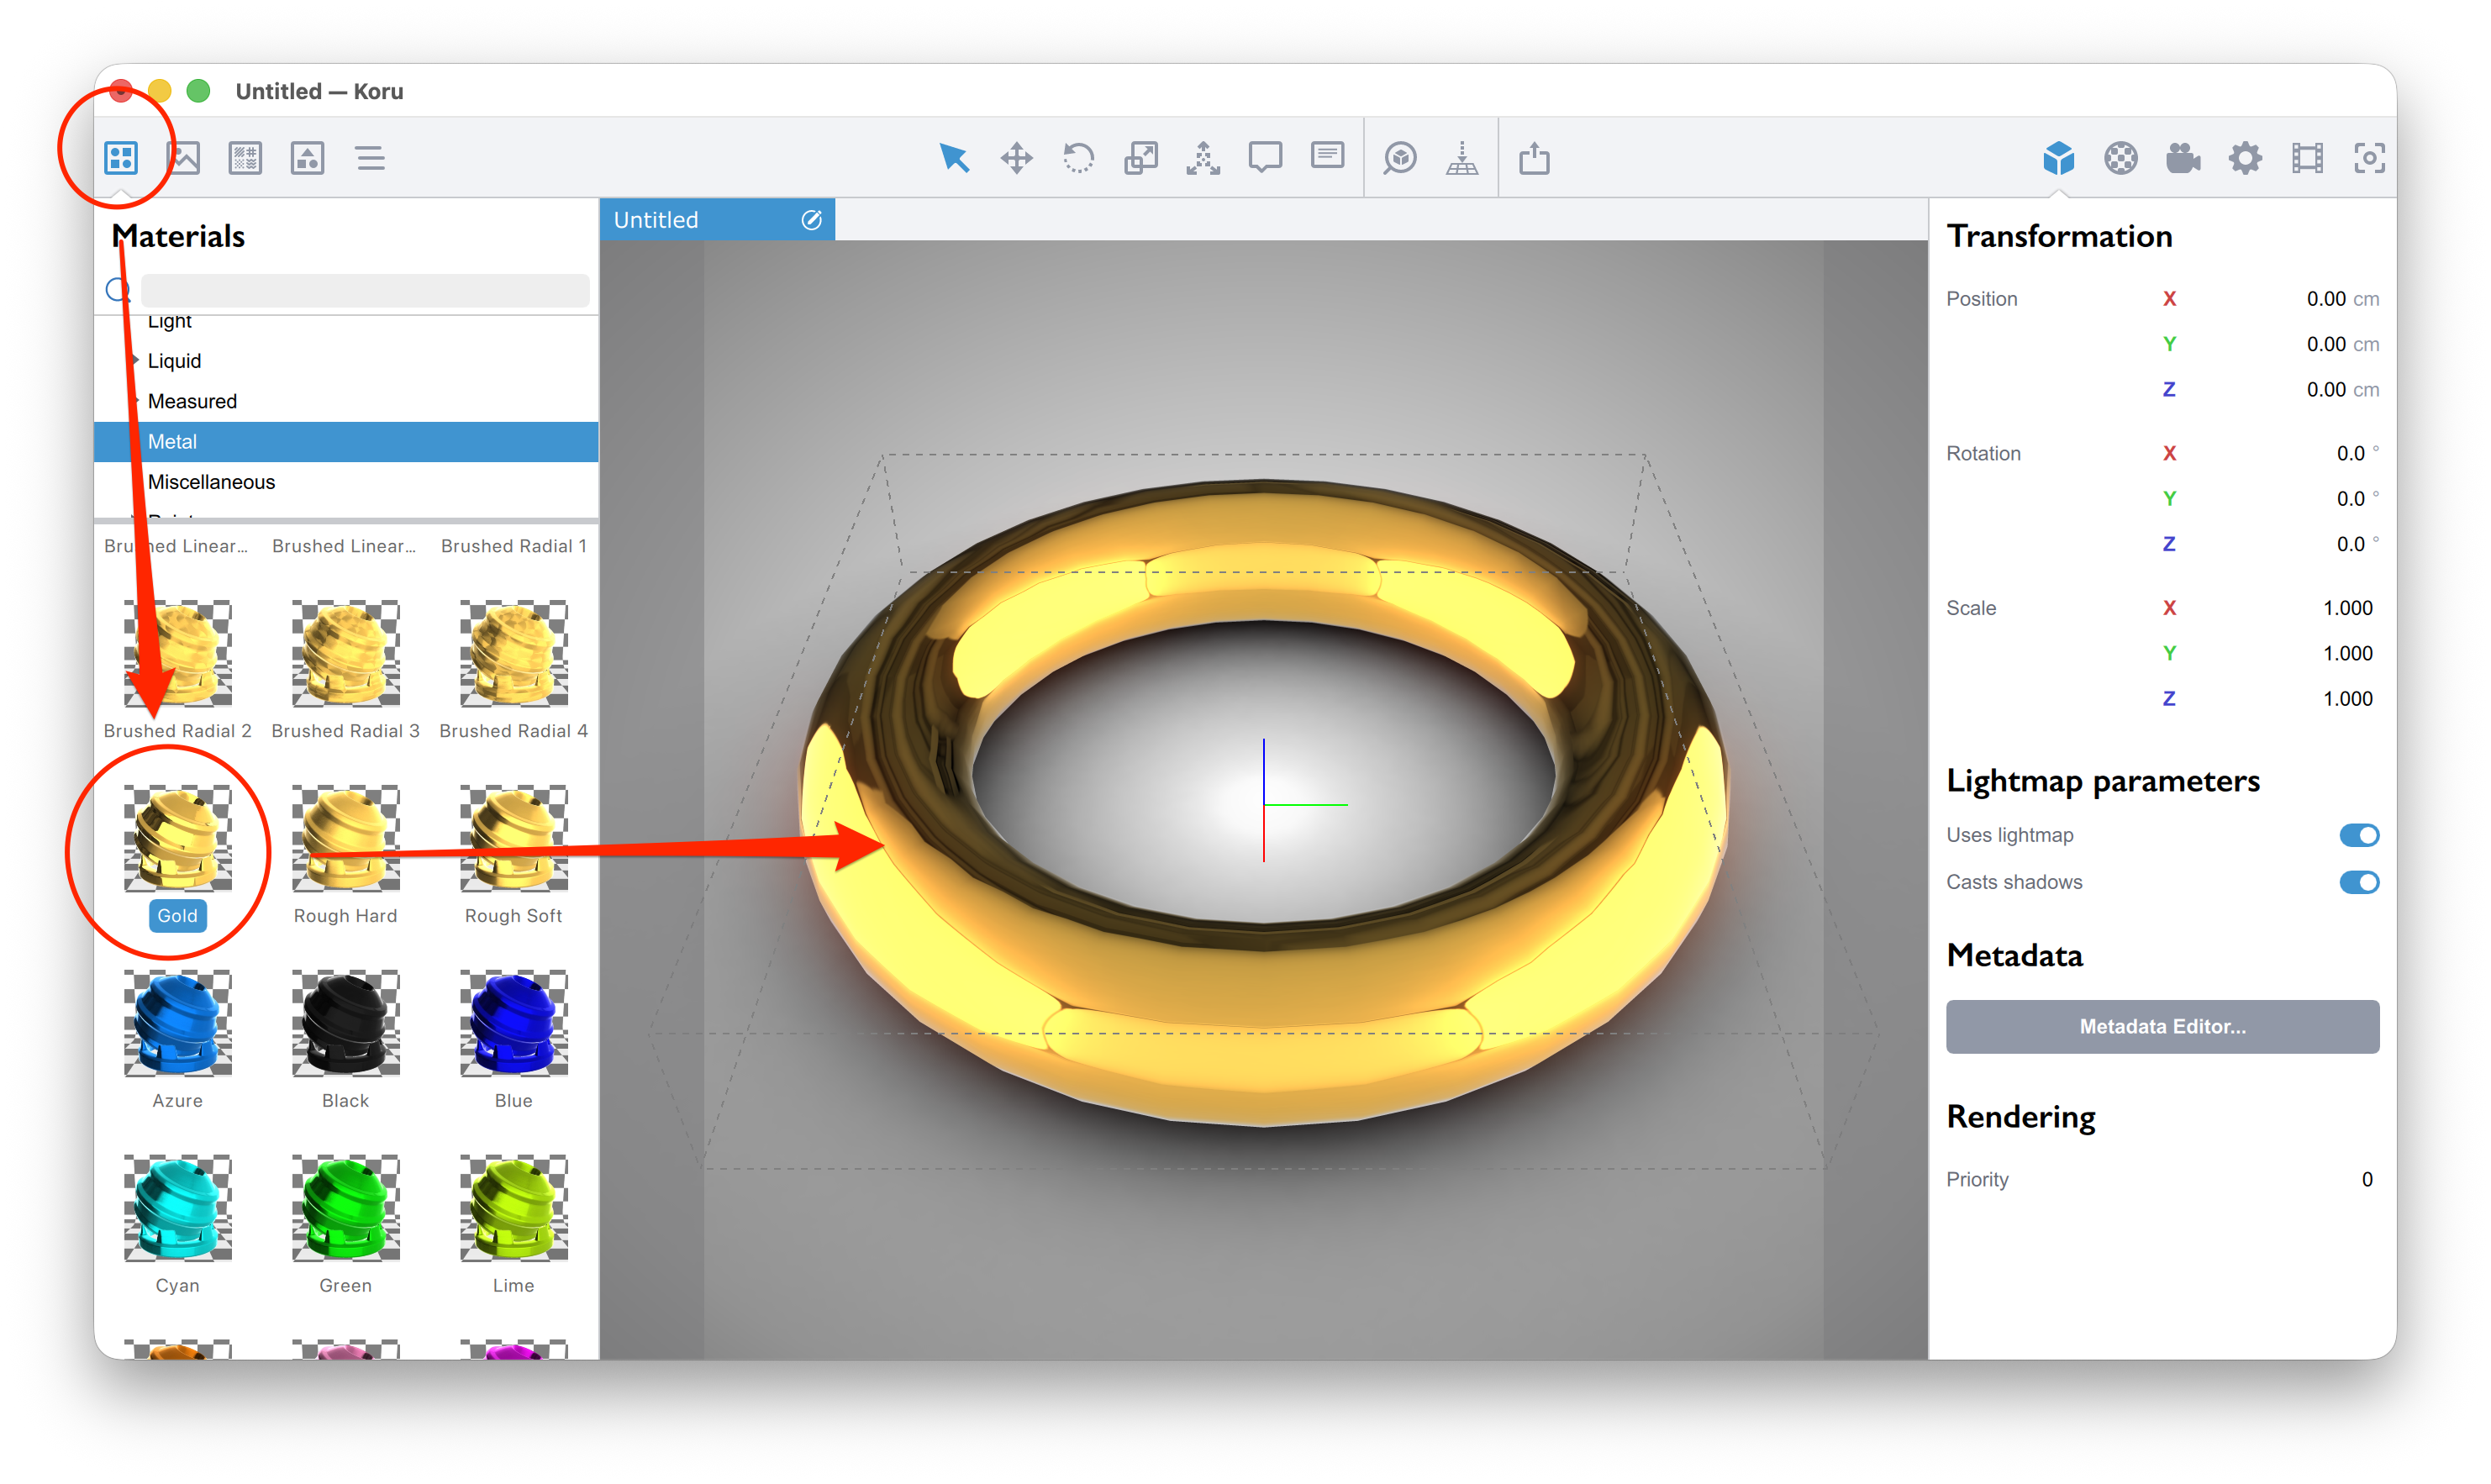Choose the Cyan metal material
Screen dimensions: 2491x1484
coord(177,1208)
